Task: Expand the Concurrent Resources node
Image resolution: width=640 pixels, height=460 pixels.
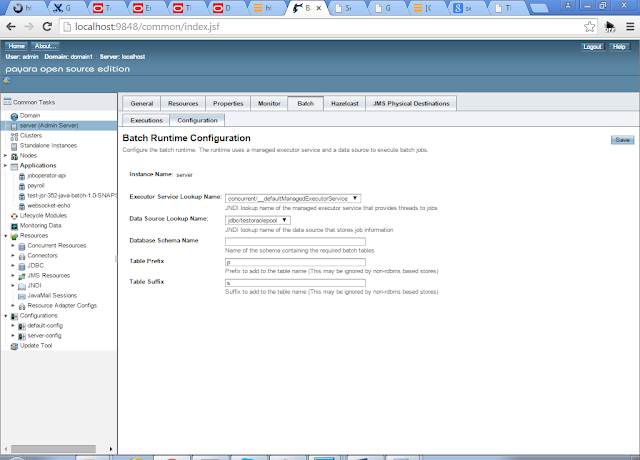Action: coord(13,245)
